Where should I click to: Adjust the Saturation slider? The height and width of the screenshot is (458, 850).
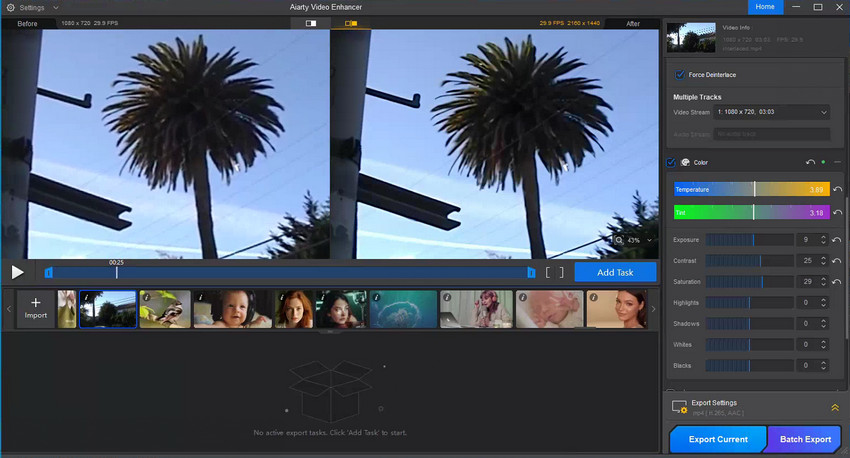(749, 282)
